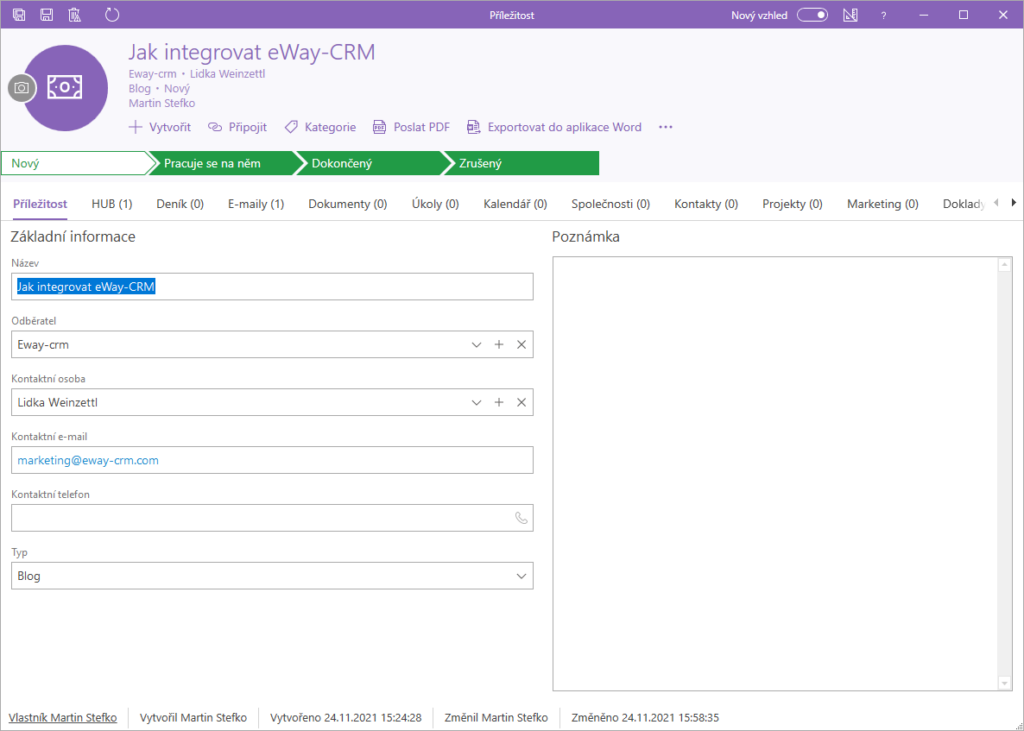Image resolution: width=1024 pixels, height=731 pixels.
Task: Click the Připojit link button
Action: 238,127
